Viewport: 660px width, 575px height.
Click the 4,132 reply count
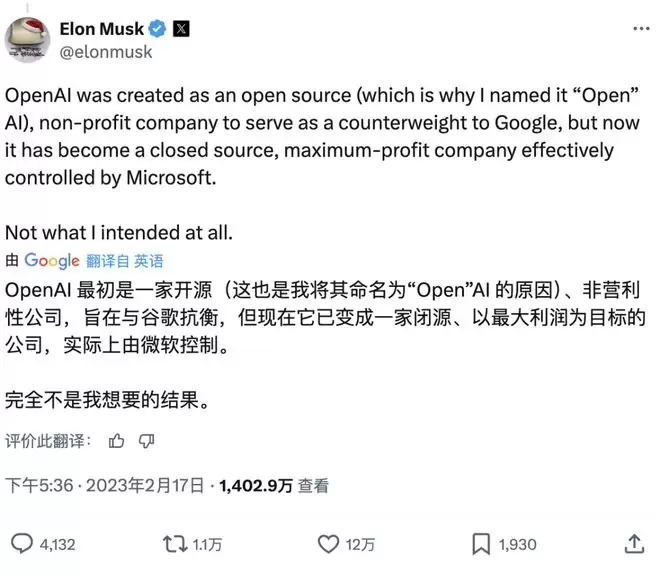pyautogui.click(x=58, y=545)
